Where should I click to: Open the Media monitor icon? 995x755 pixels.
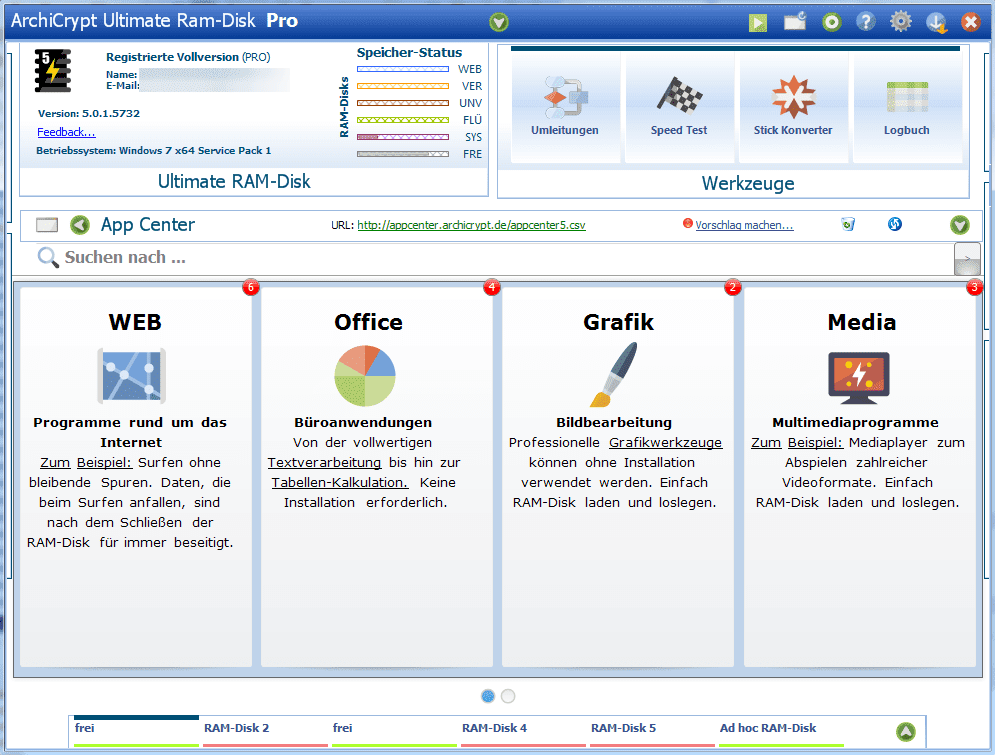(x=859, y=378)
